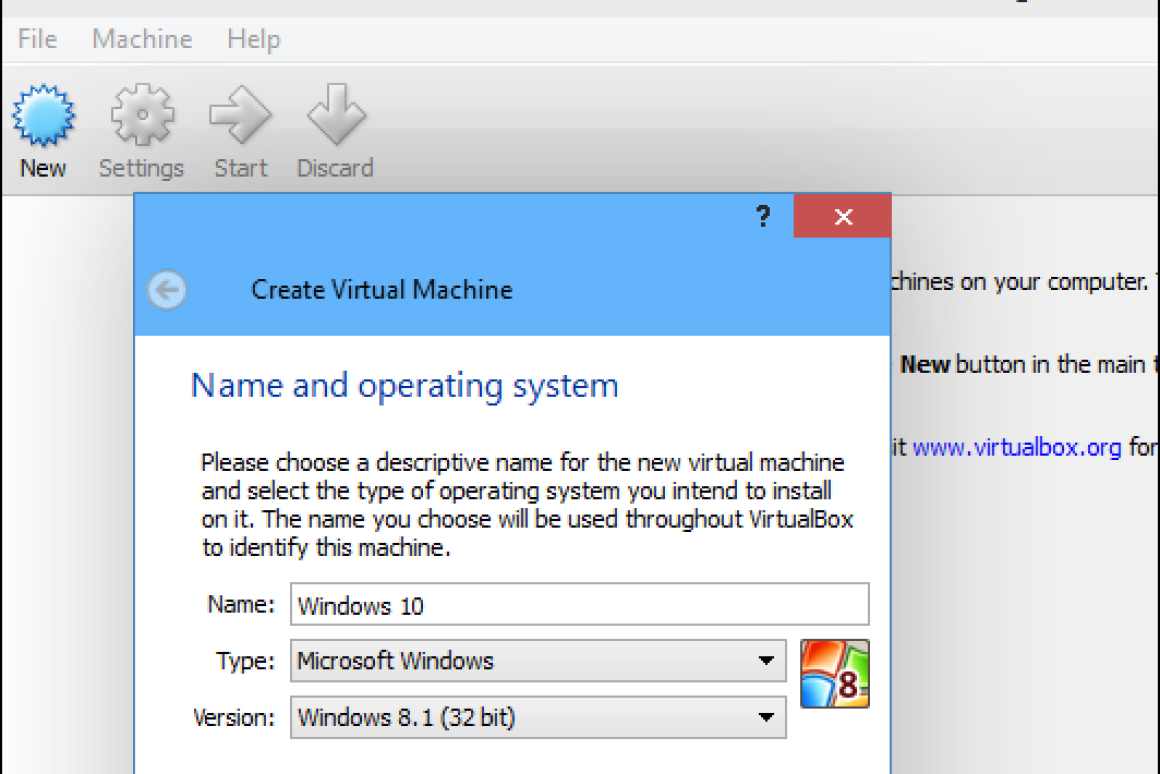Click the "Version:" field label
Screen dimensions: 1160x774
pyautogui.click(x=233, y=717)
